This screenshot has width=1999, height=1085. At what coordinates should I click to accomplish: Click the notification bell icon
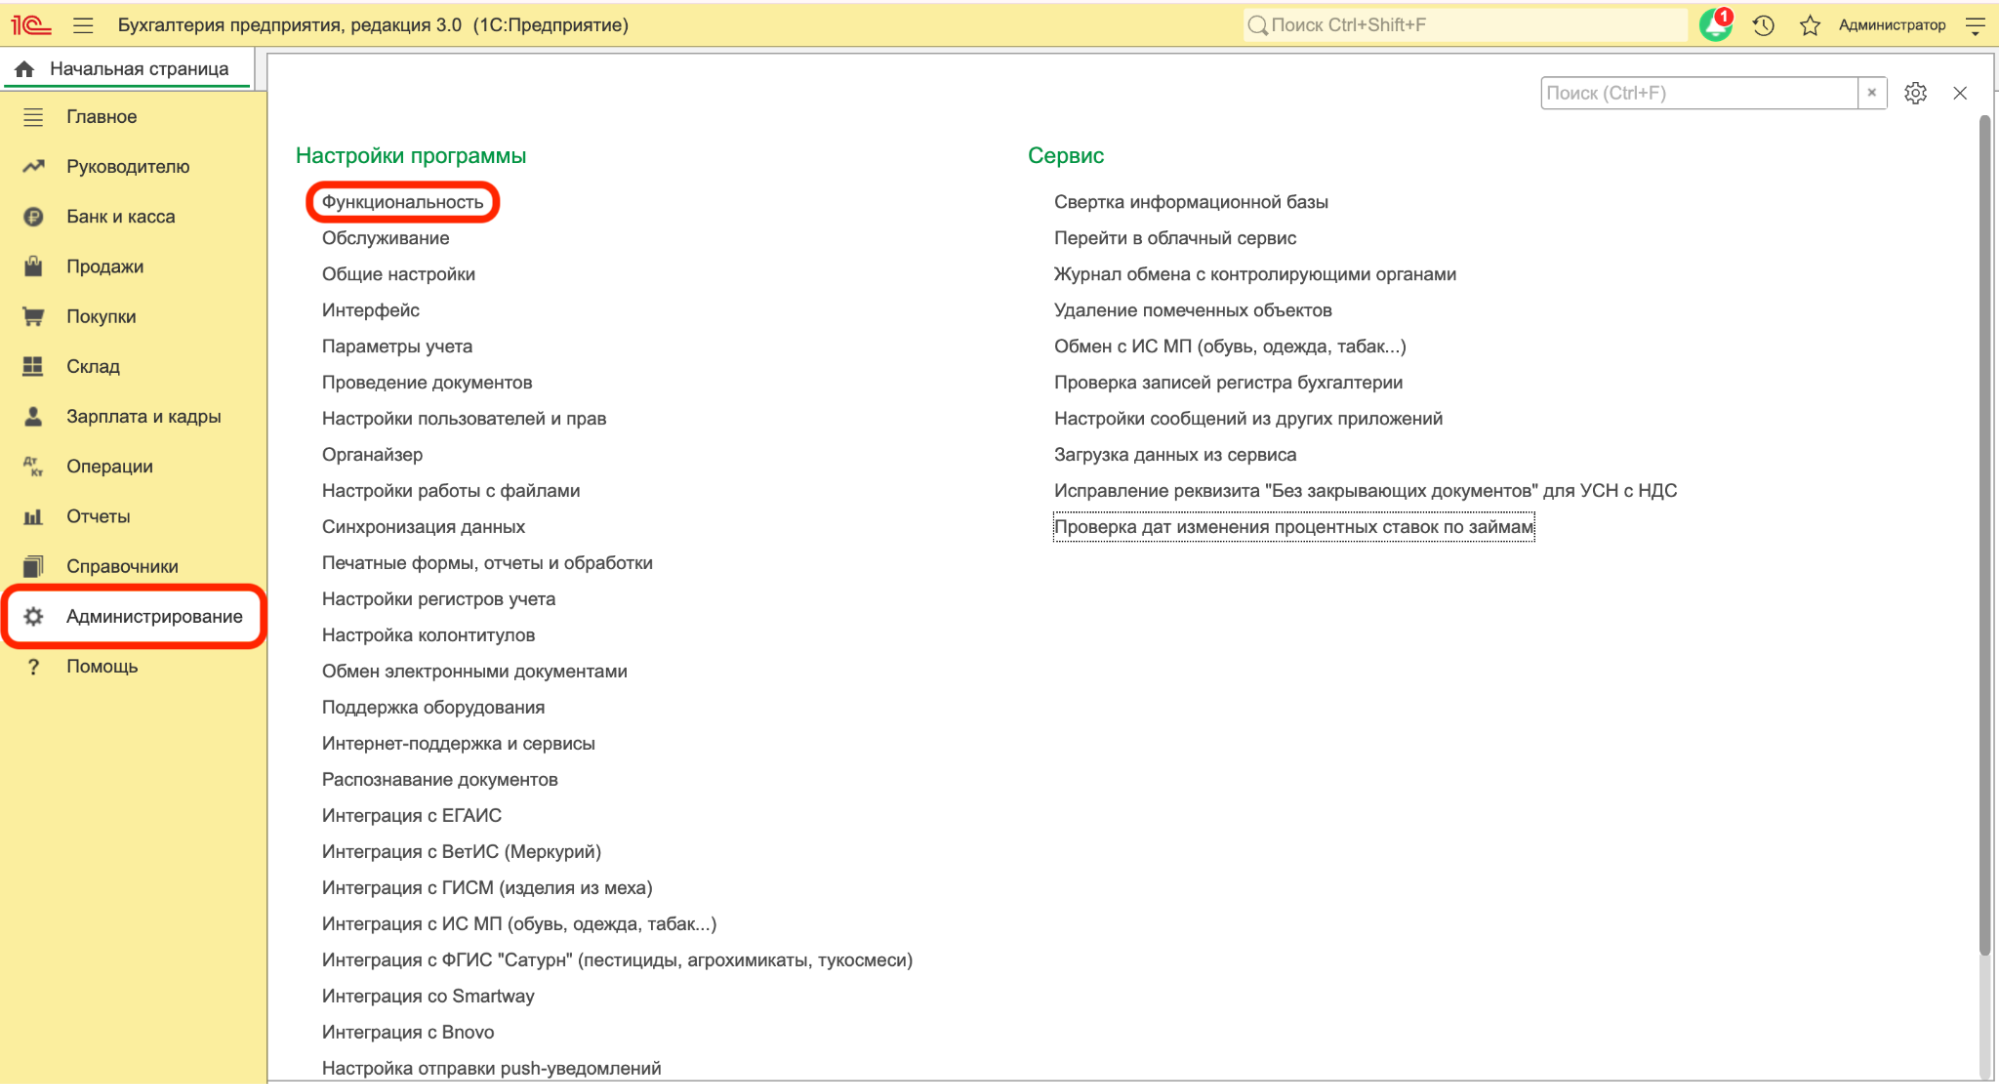click(x=1716, y=25)
